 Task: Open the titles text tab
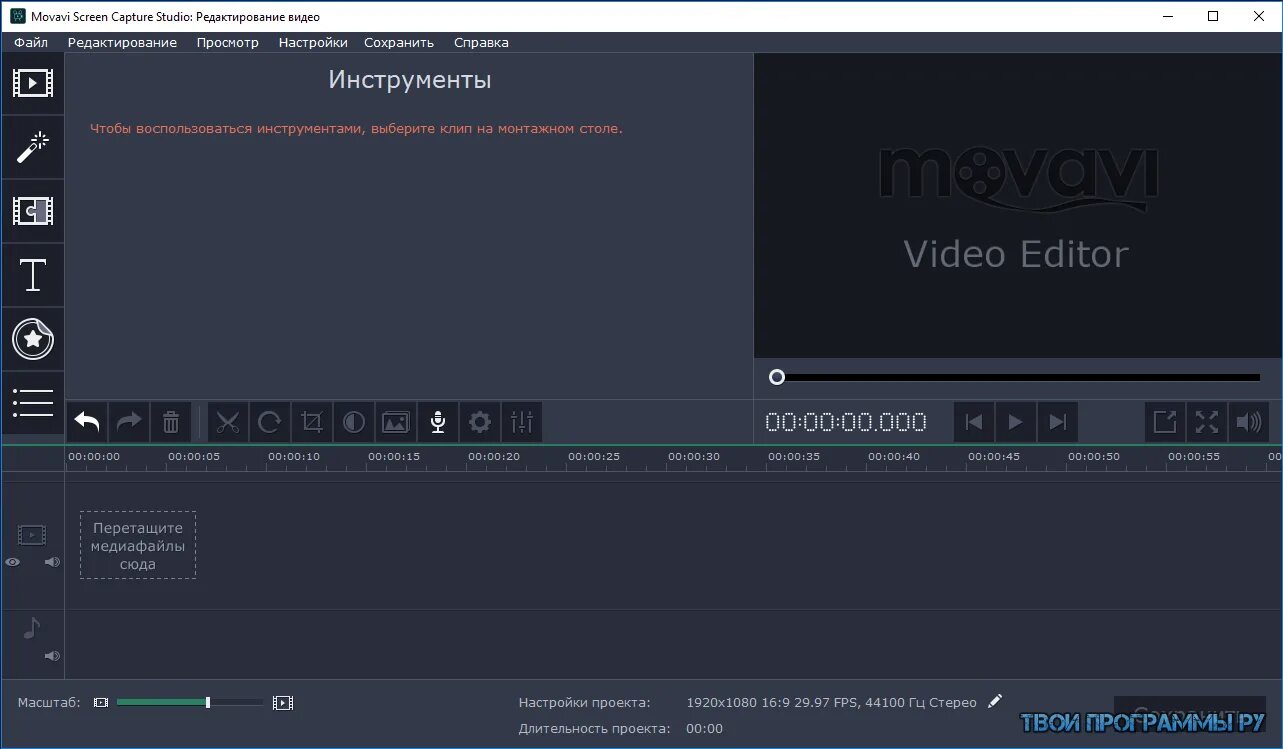32,275
